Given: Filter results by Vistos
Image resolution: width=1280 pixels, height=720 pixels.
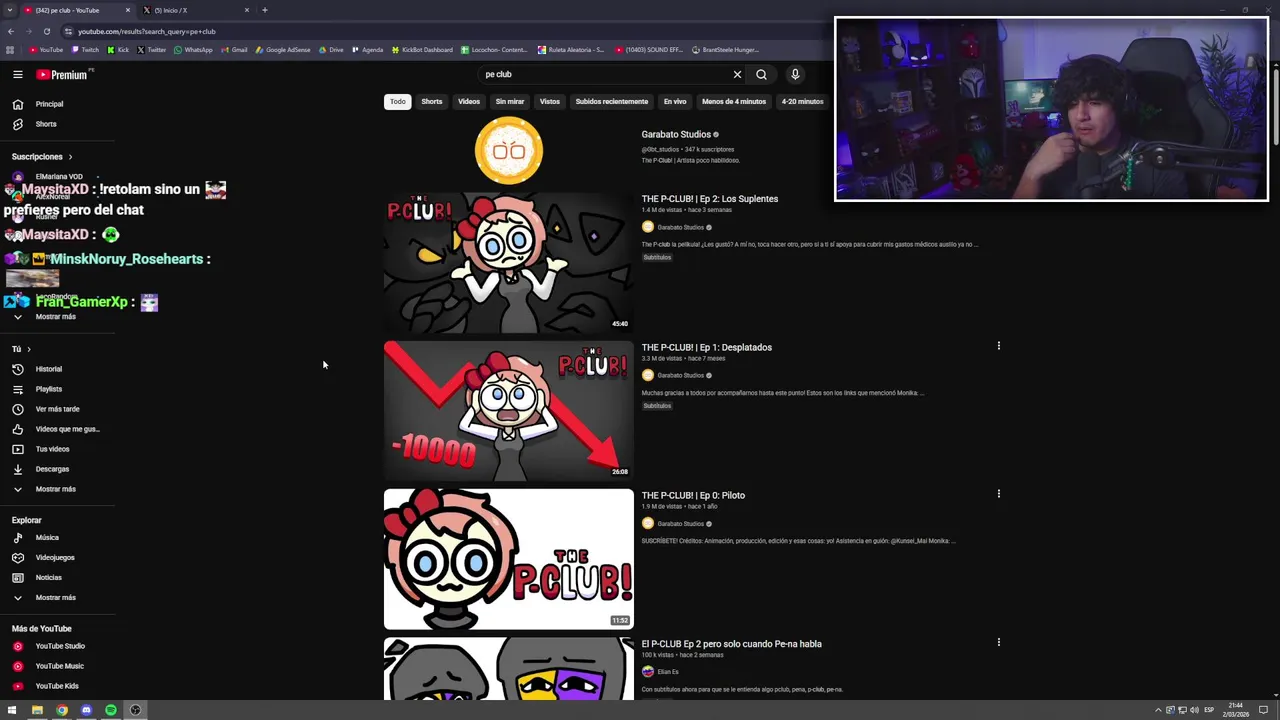Looking at the screenshot, I should tap(550, 101).
